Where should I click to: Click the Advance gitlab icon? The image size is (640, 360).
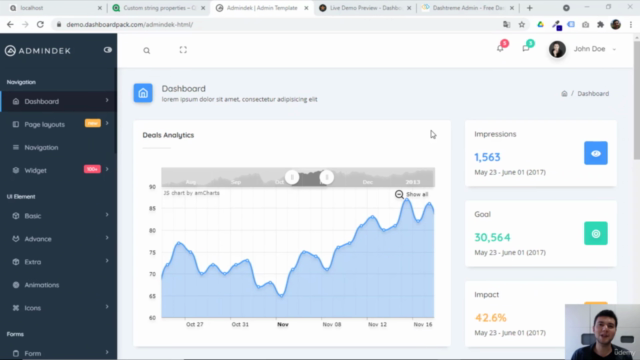16,239
